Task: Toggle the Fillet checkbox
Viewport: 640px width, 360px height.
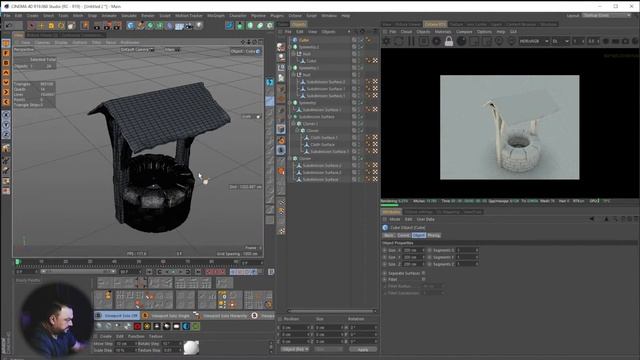Action: 423,280
